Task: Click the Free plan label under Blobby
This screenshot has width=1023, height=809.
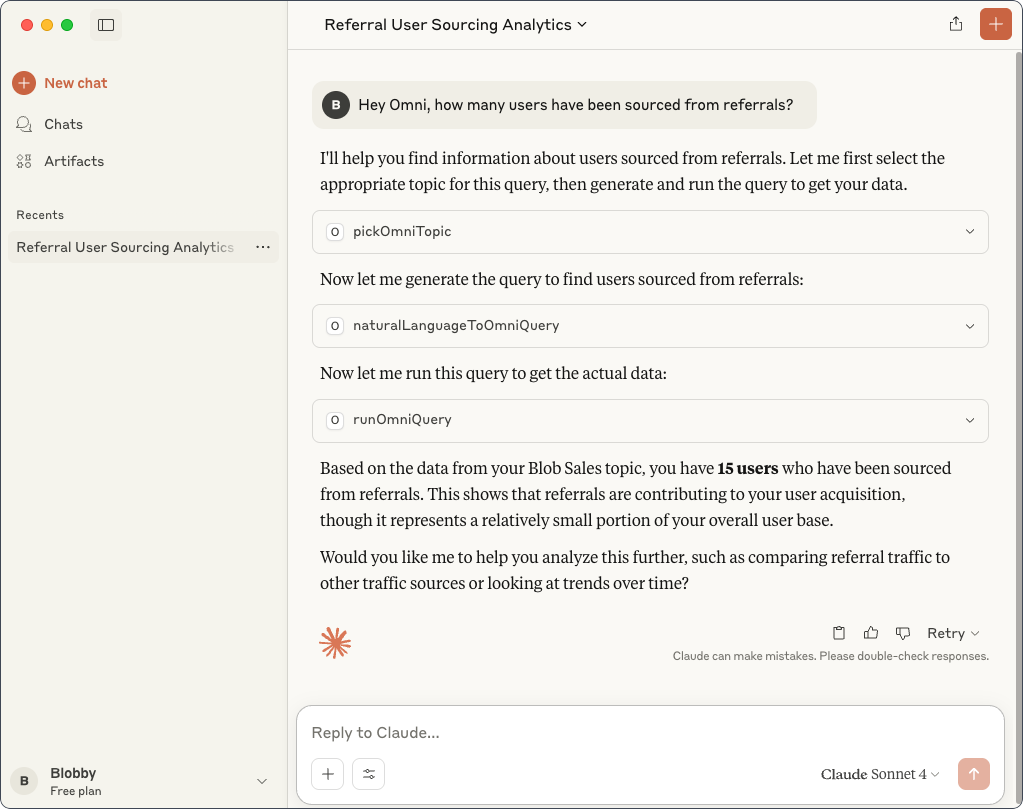Action: pos(76,791)
